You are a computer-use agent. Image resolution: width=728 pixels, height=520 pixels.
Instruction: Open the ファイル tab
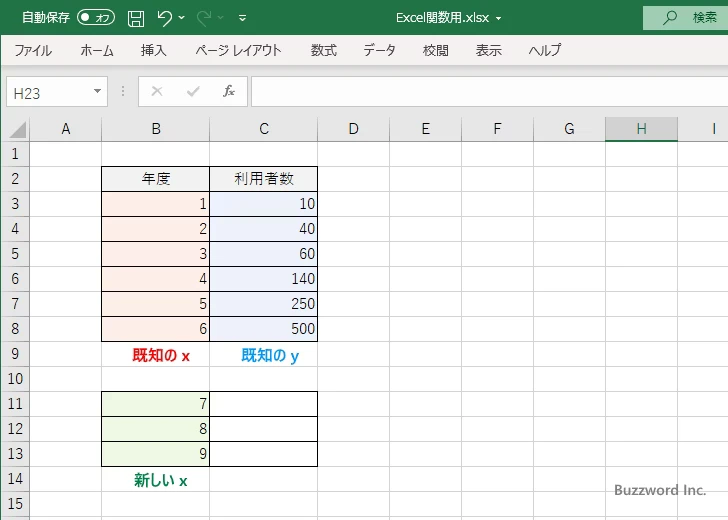[33, 50]
